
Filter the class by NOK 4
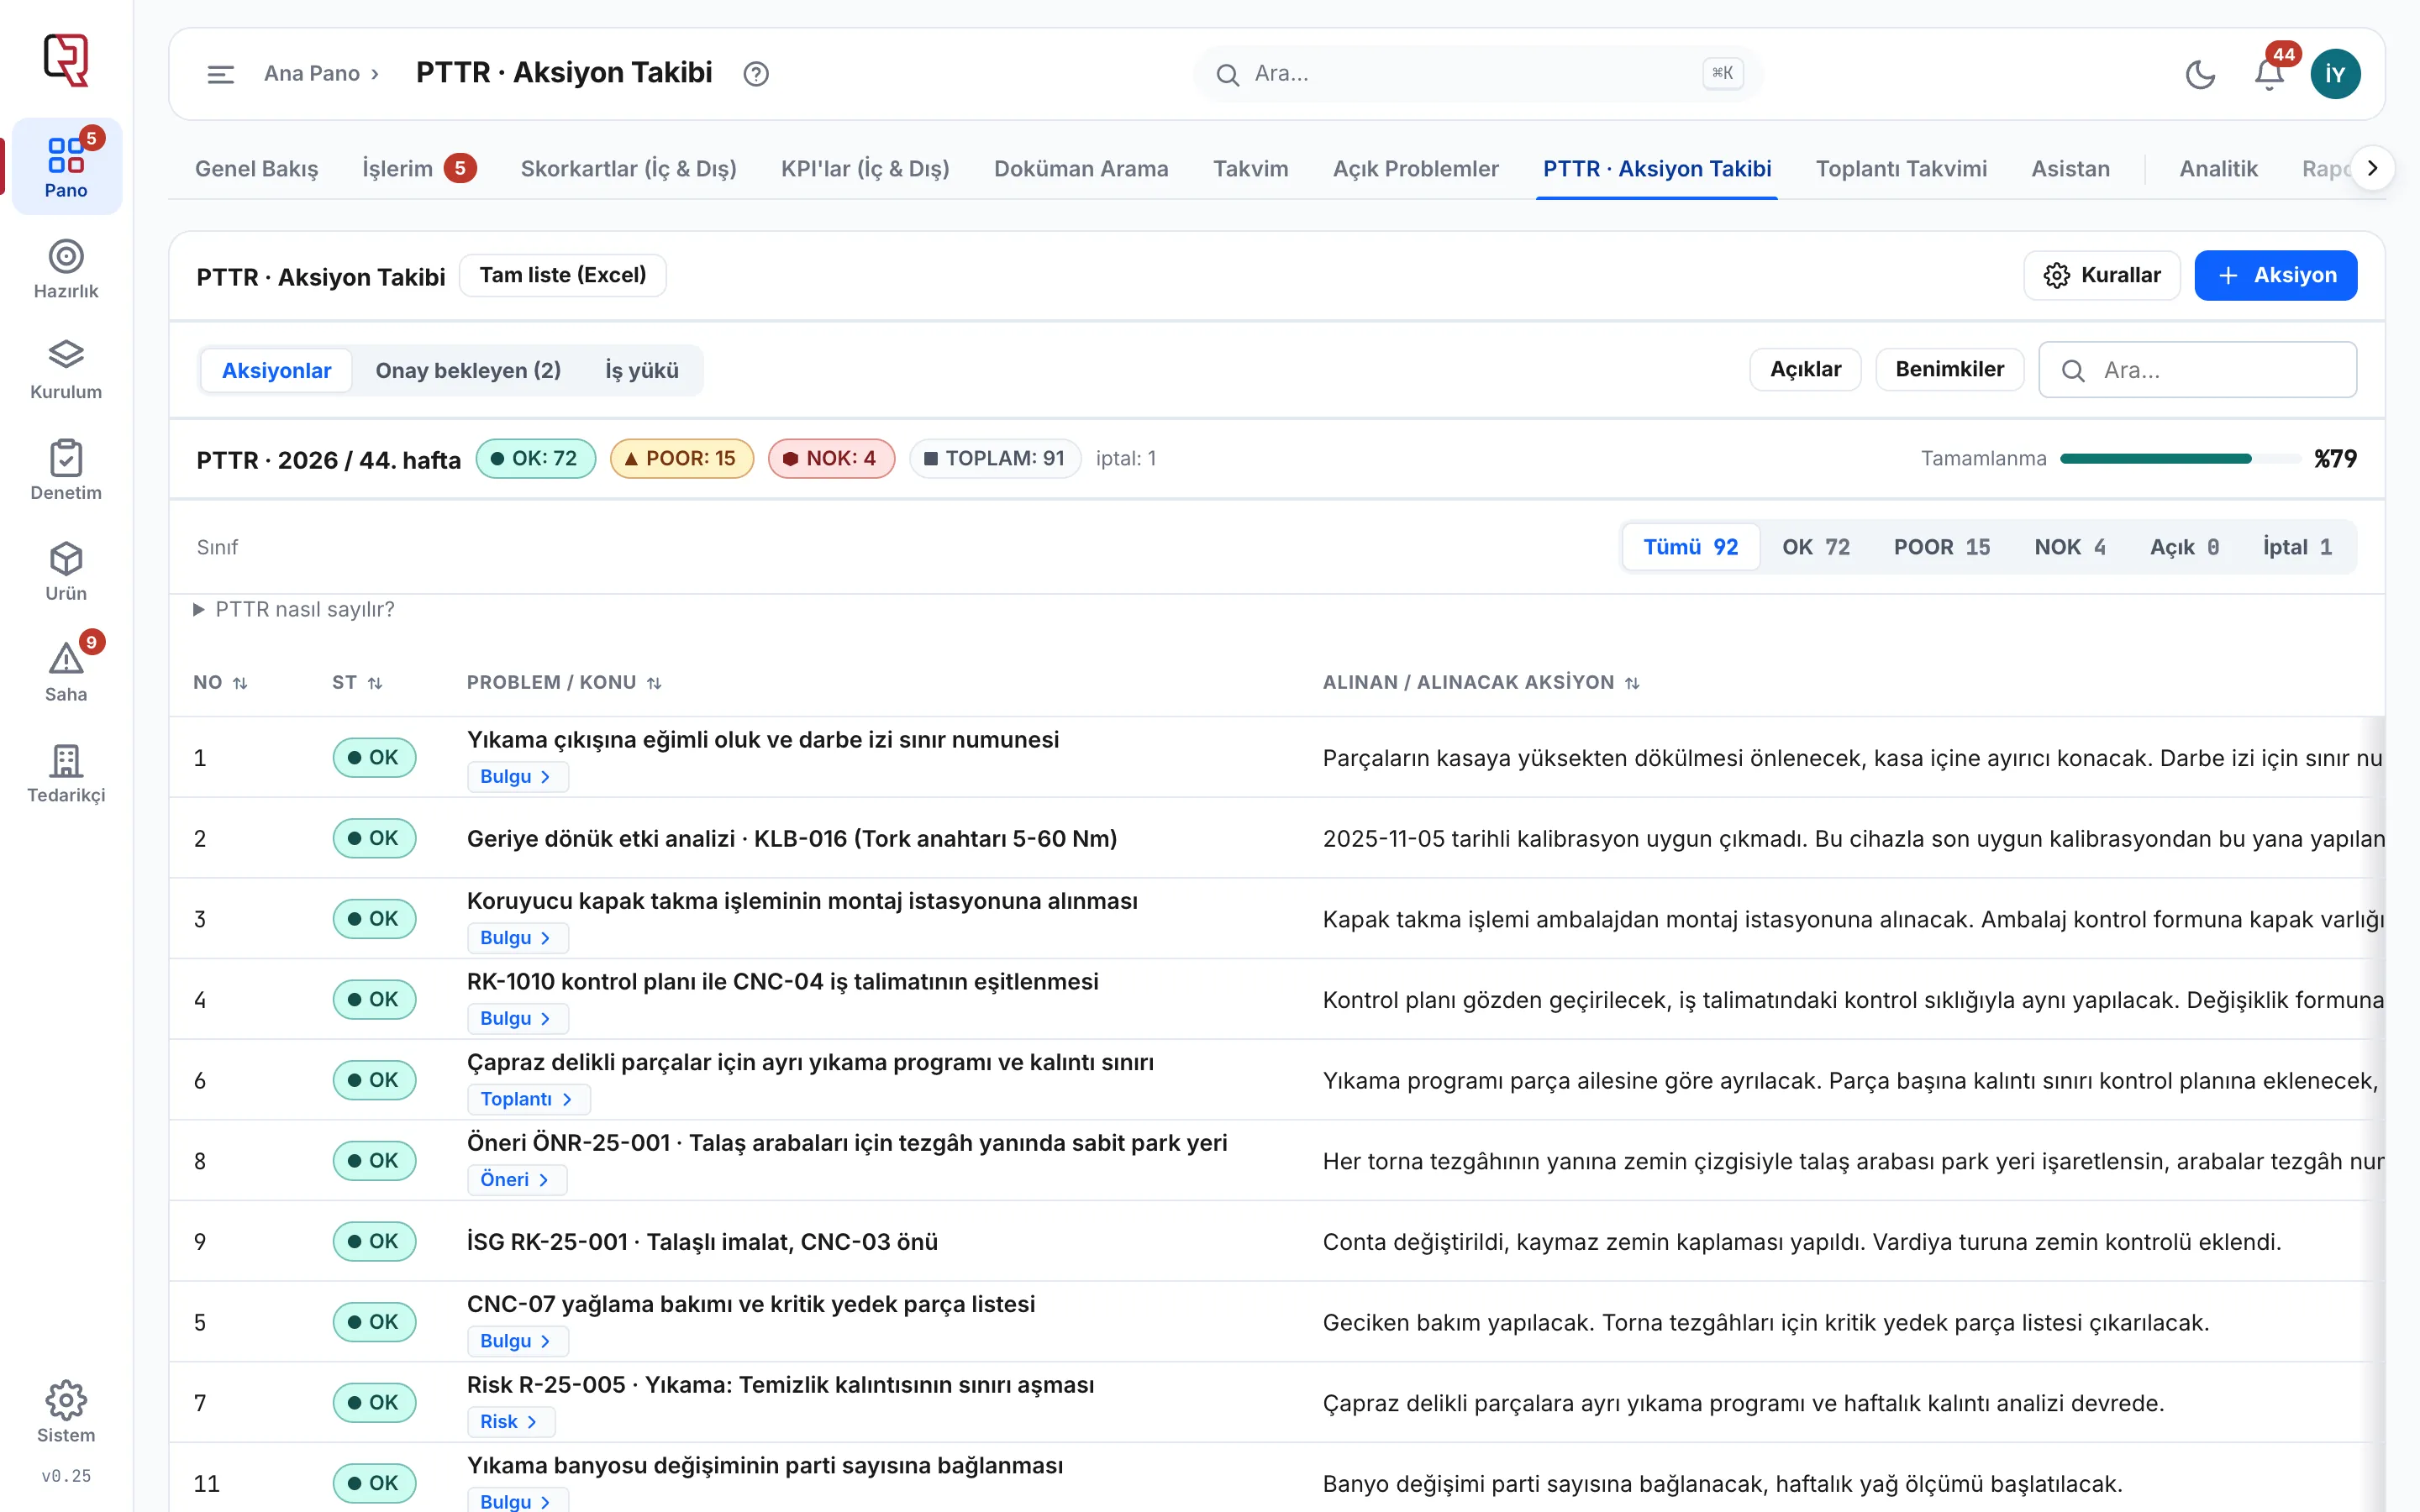coord(2070,547)
